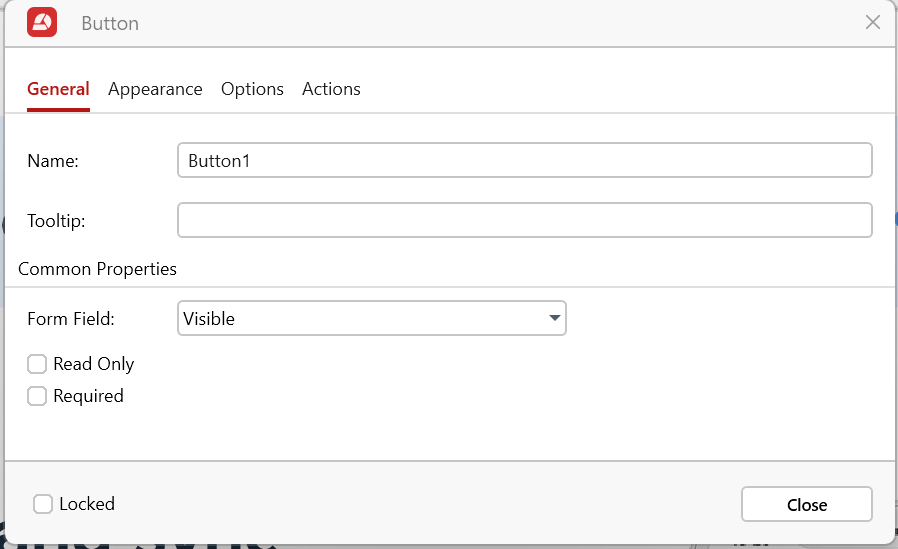The width and height of the screenshot is (898, 549).
Task: Click the 'Read Only' label text
Action: pyautogui.click(x=93, y=364)
